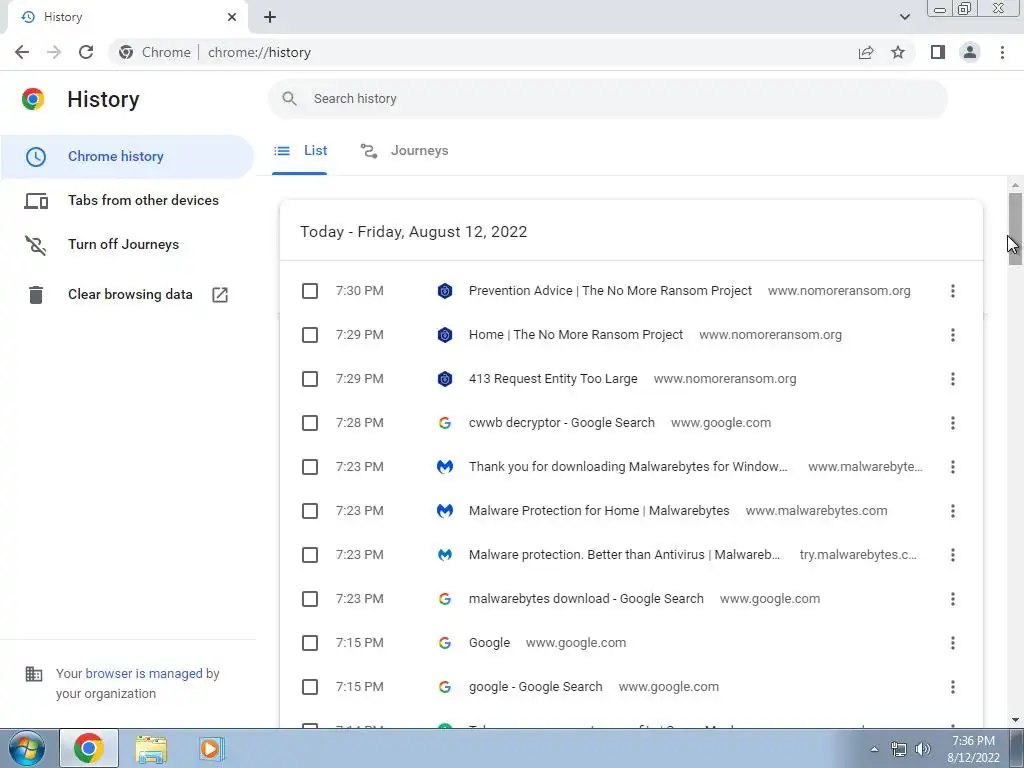Click the Chrome site info chip in address bar

[155, 52]
